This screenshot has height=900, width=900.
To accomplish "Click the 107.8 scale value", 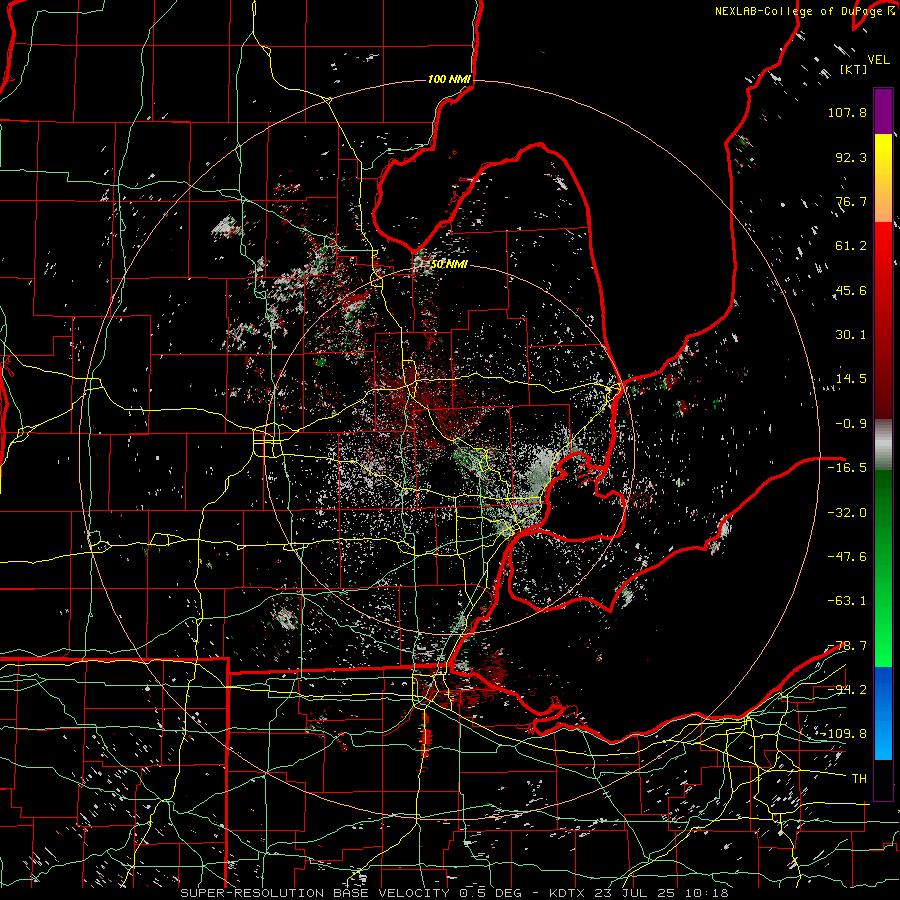I will click(x=847, y=112).
